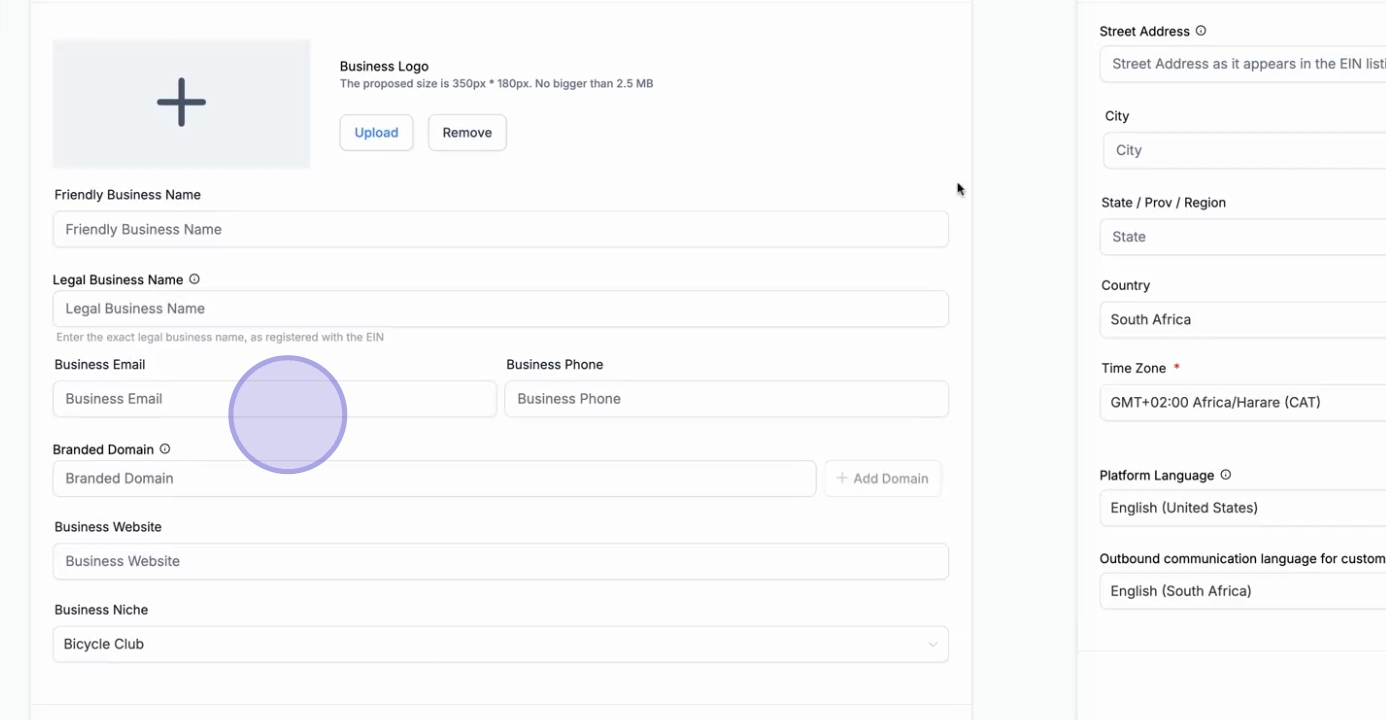This screenshot has width=1386, height=720.
Task: Click info icon beside Platform Language
Action: tap(1226, 475)
